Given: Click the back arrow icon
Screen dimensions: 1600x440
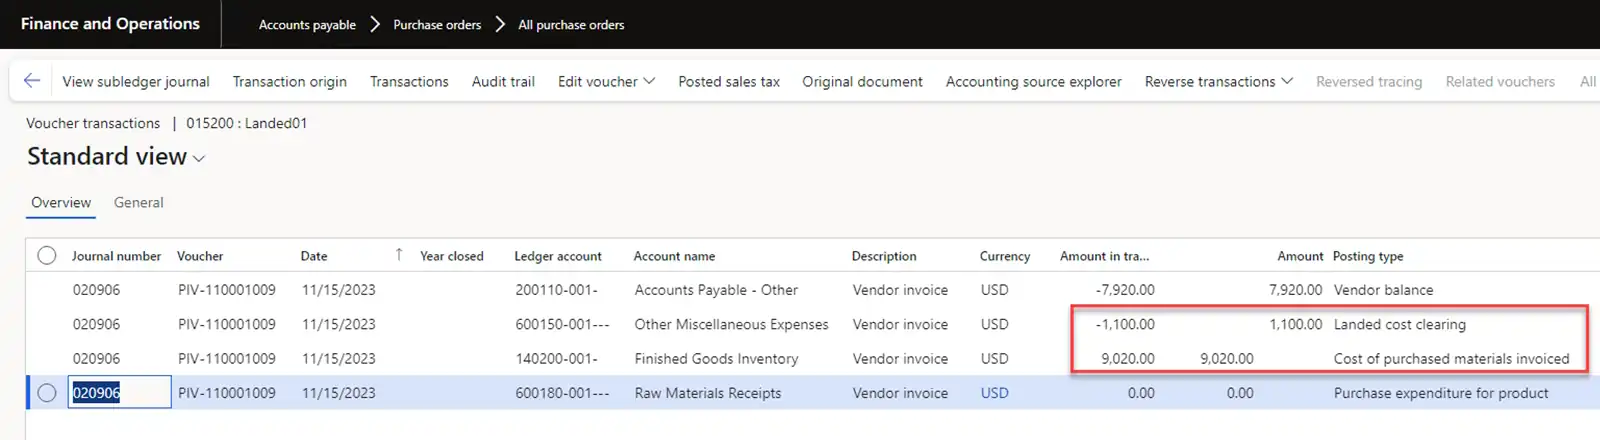Looking at the screenshot, I should coord(32,81).
